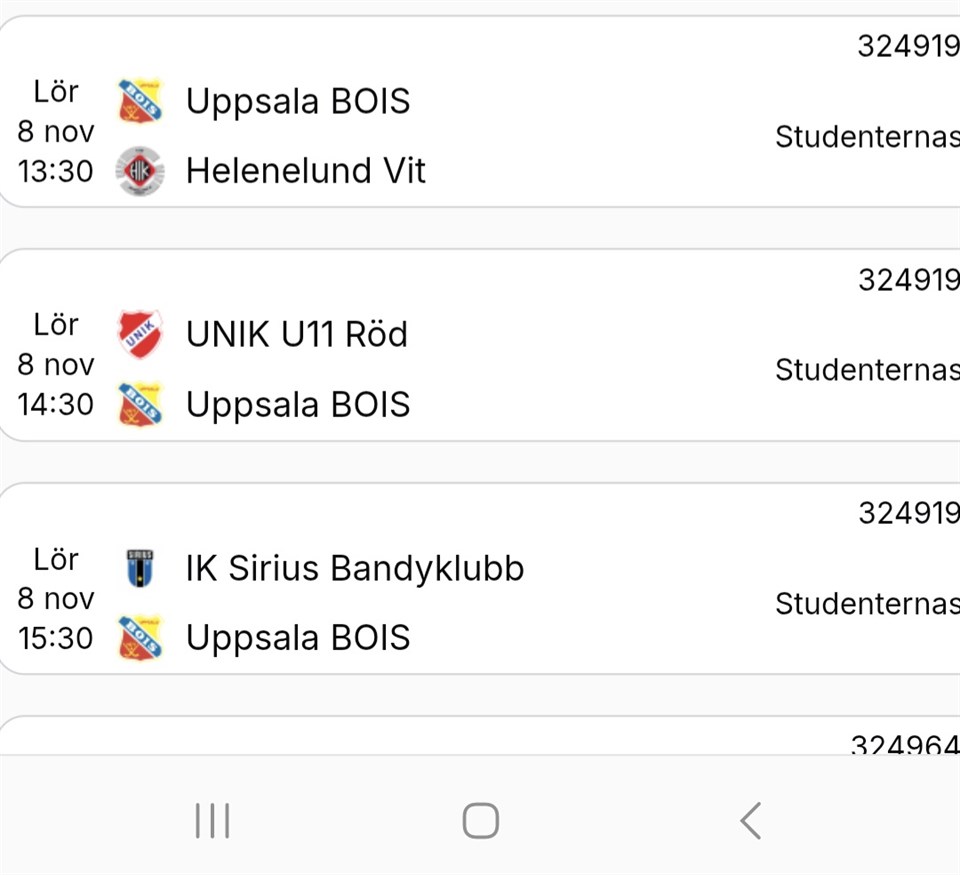Tap the IK Sirius Bandyklubb logo
The height and width of the screenshot is (875, 960).
click(139, 568)
